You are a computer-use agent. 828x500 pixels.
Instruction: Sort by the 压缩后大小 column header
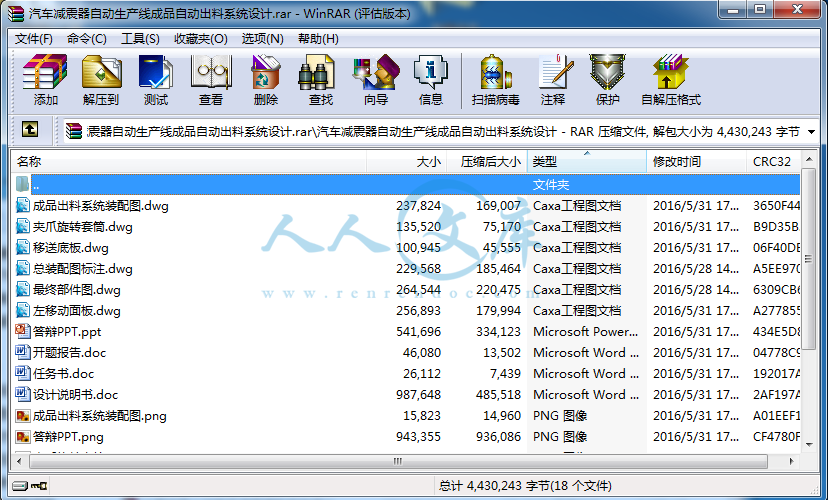487,162
